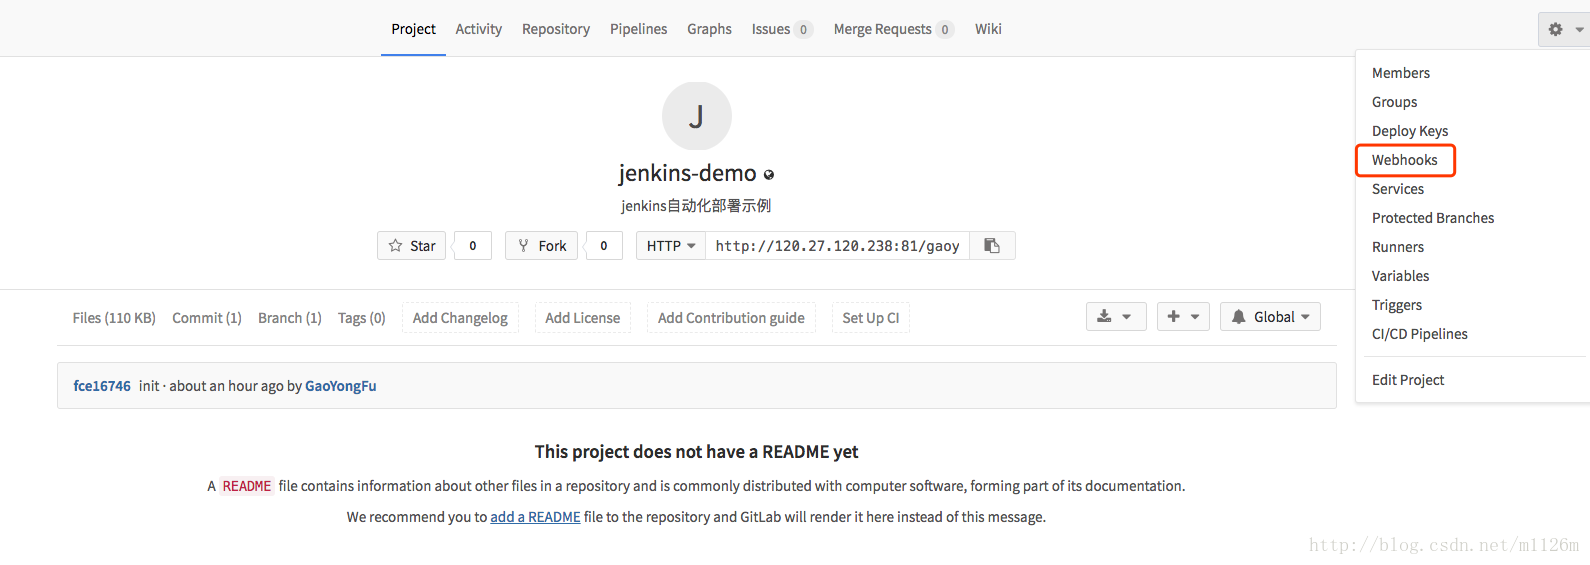Open the Wiki tab
The image size is (1590, 565).
(988, 29)
